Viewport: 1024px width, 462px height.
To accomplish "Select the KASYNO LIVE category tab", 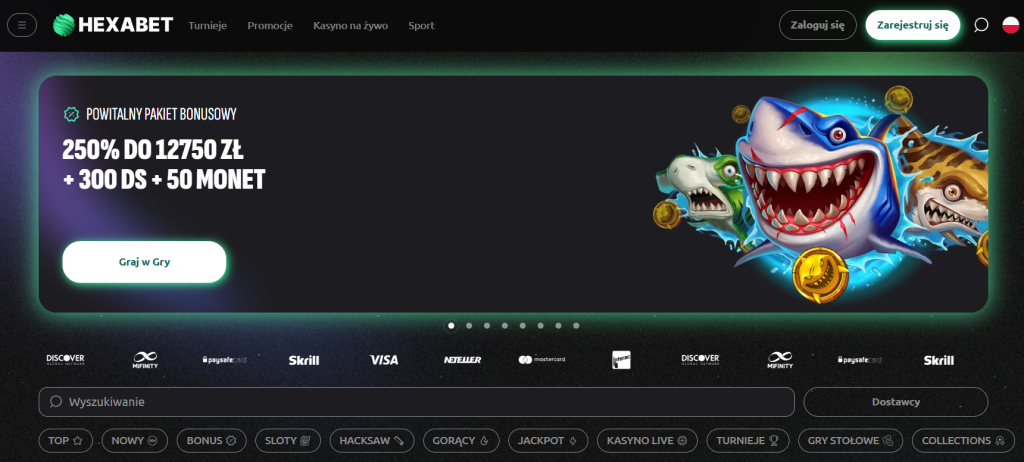I will tap(647, 440).
